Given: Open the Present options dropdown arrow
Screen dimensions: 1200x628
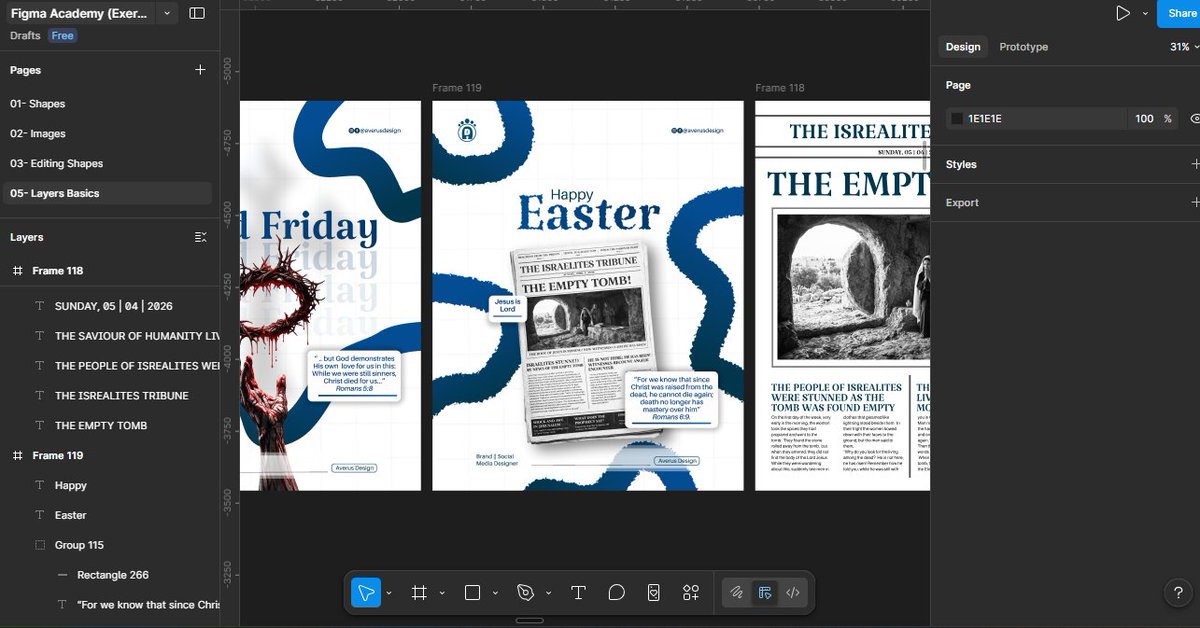Looking at the screenshot, I should click(1144, 14).
